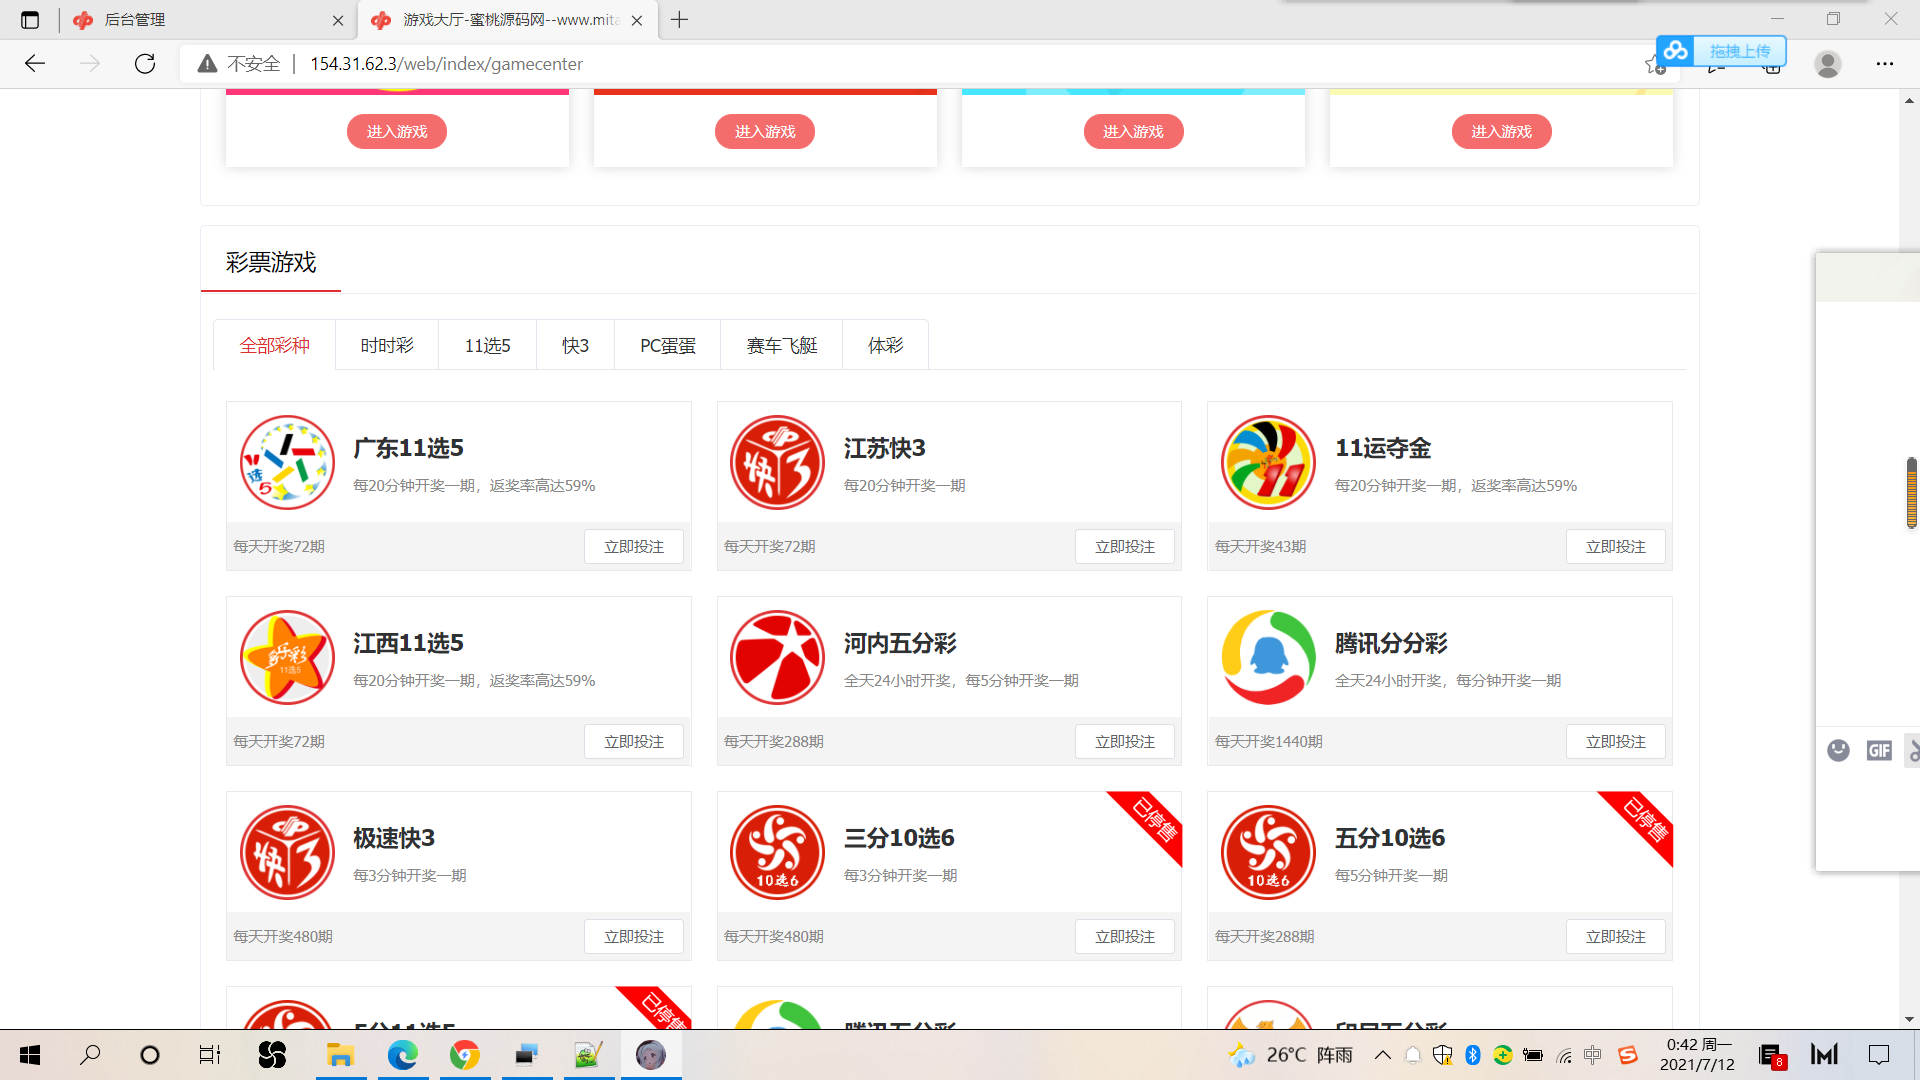Select the PC蛋蛋 lottery tab
Image resolution: width=1920 pixels, height=1080 pixels.
point(667,345)
